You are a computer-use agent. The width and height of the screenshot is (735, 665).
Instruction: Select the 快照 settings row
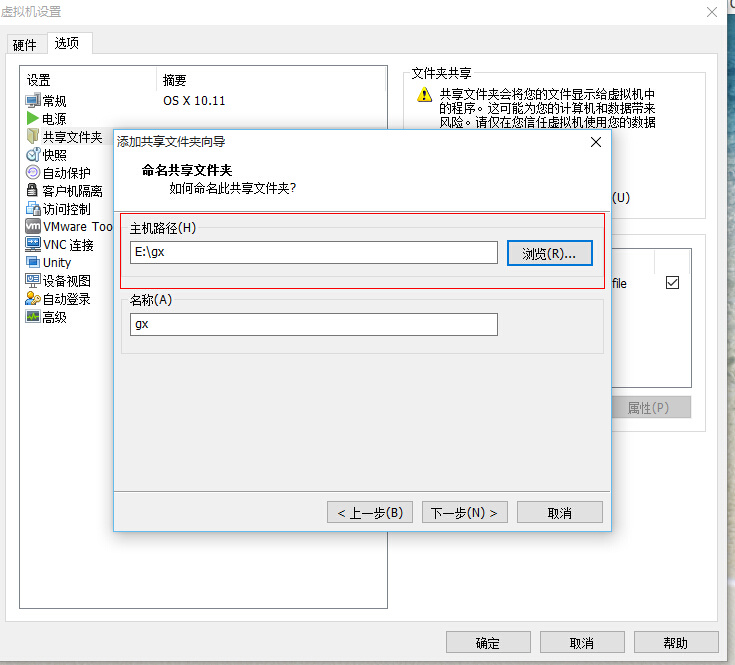(x=68, y=154)
